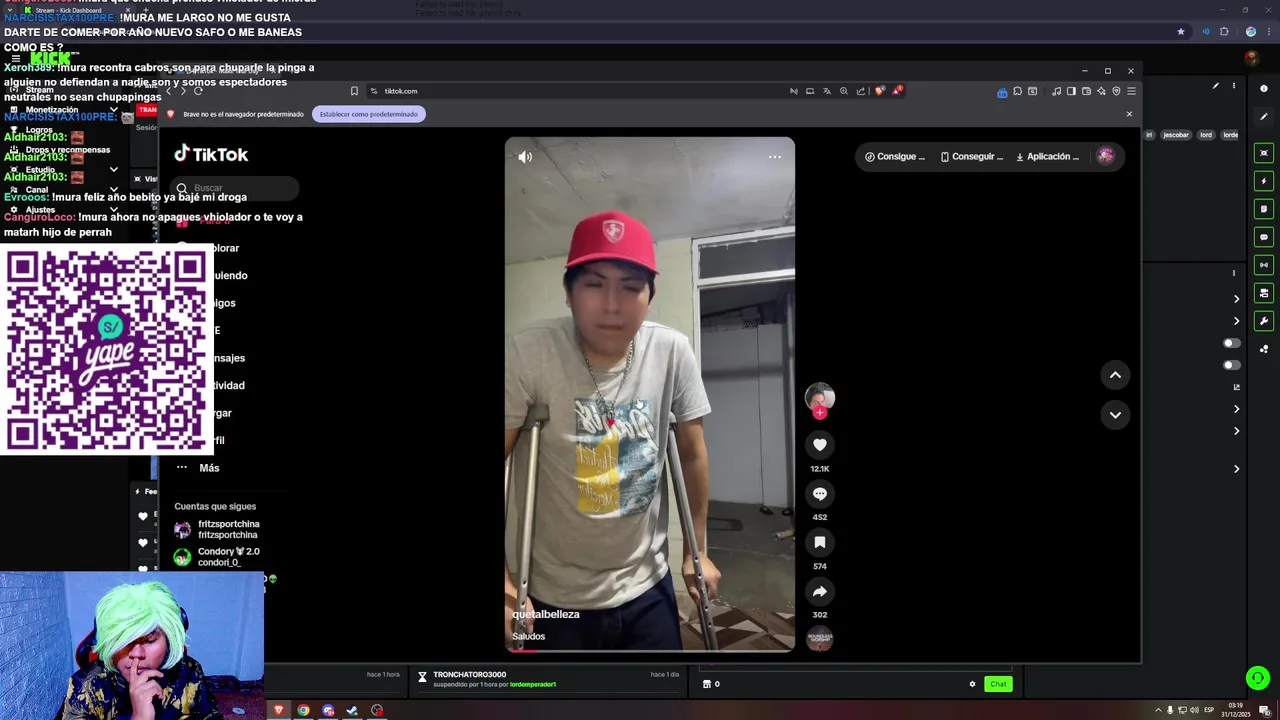The image size is (1280, 720).
Task: Open Chrome in the Windows taskbar
Action: tap(303, 710)
